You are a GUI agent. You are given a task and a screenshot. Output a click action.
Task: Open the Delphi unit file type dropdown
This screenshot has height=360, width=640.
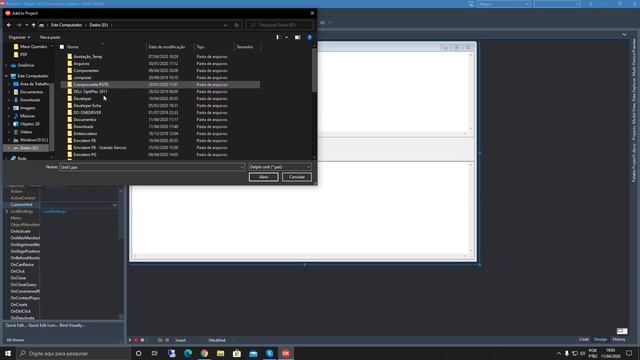point(280,167)
